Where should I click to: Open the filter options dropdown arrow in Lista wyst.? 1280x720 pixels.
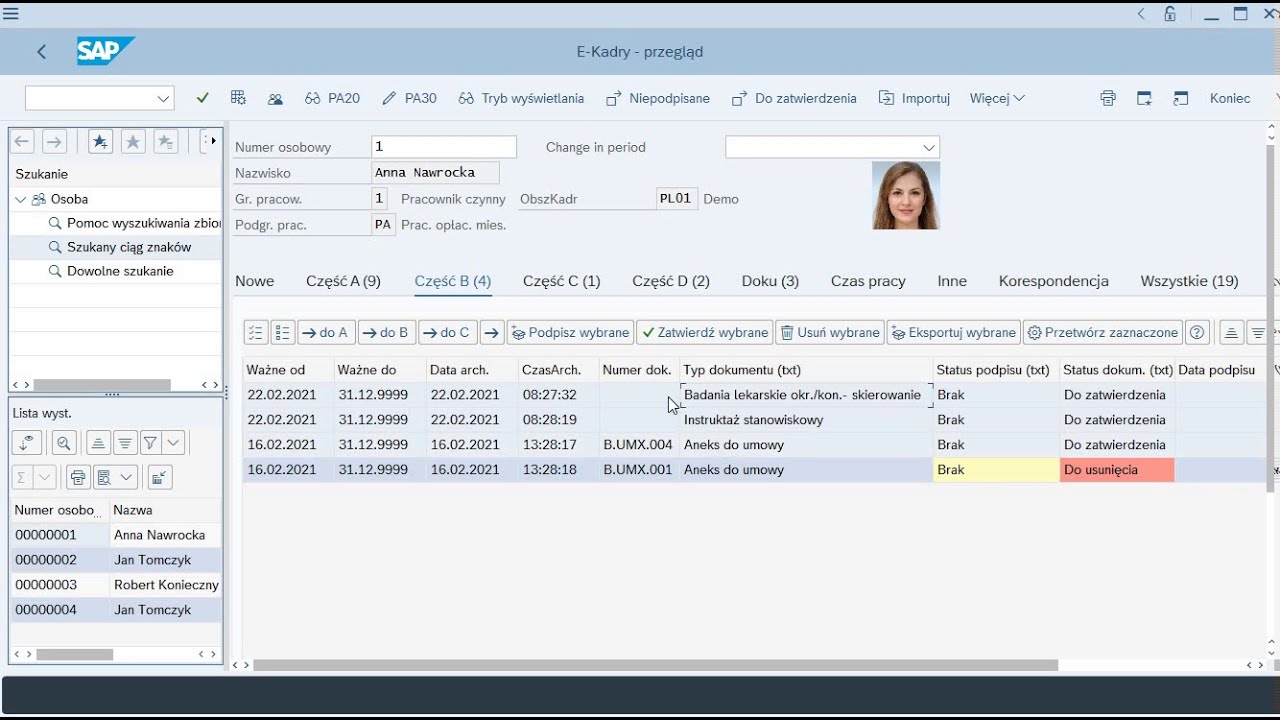coord(174,443)
